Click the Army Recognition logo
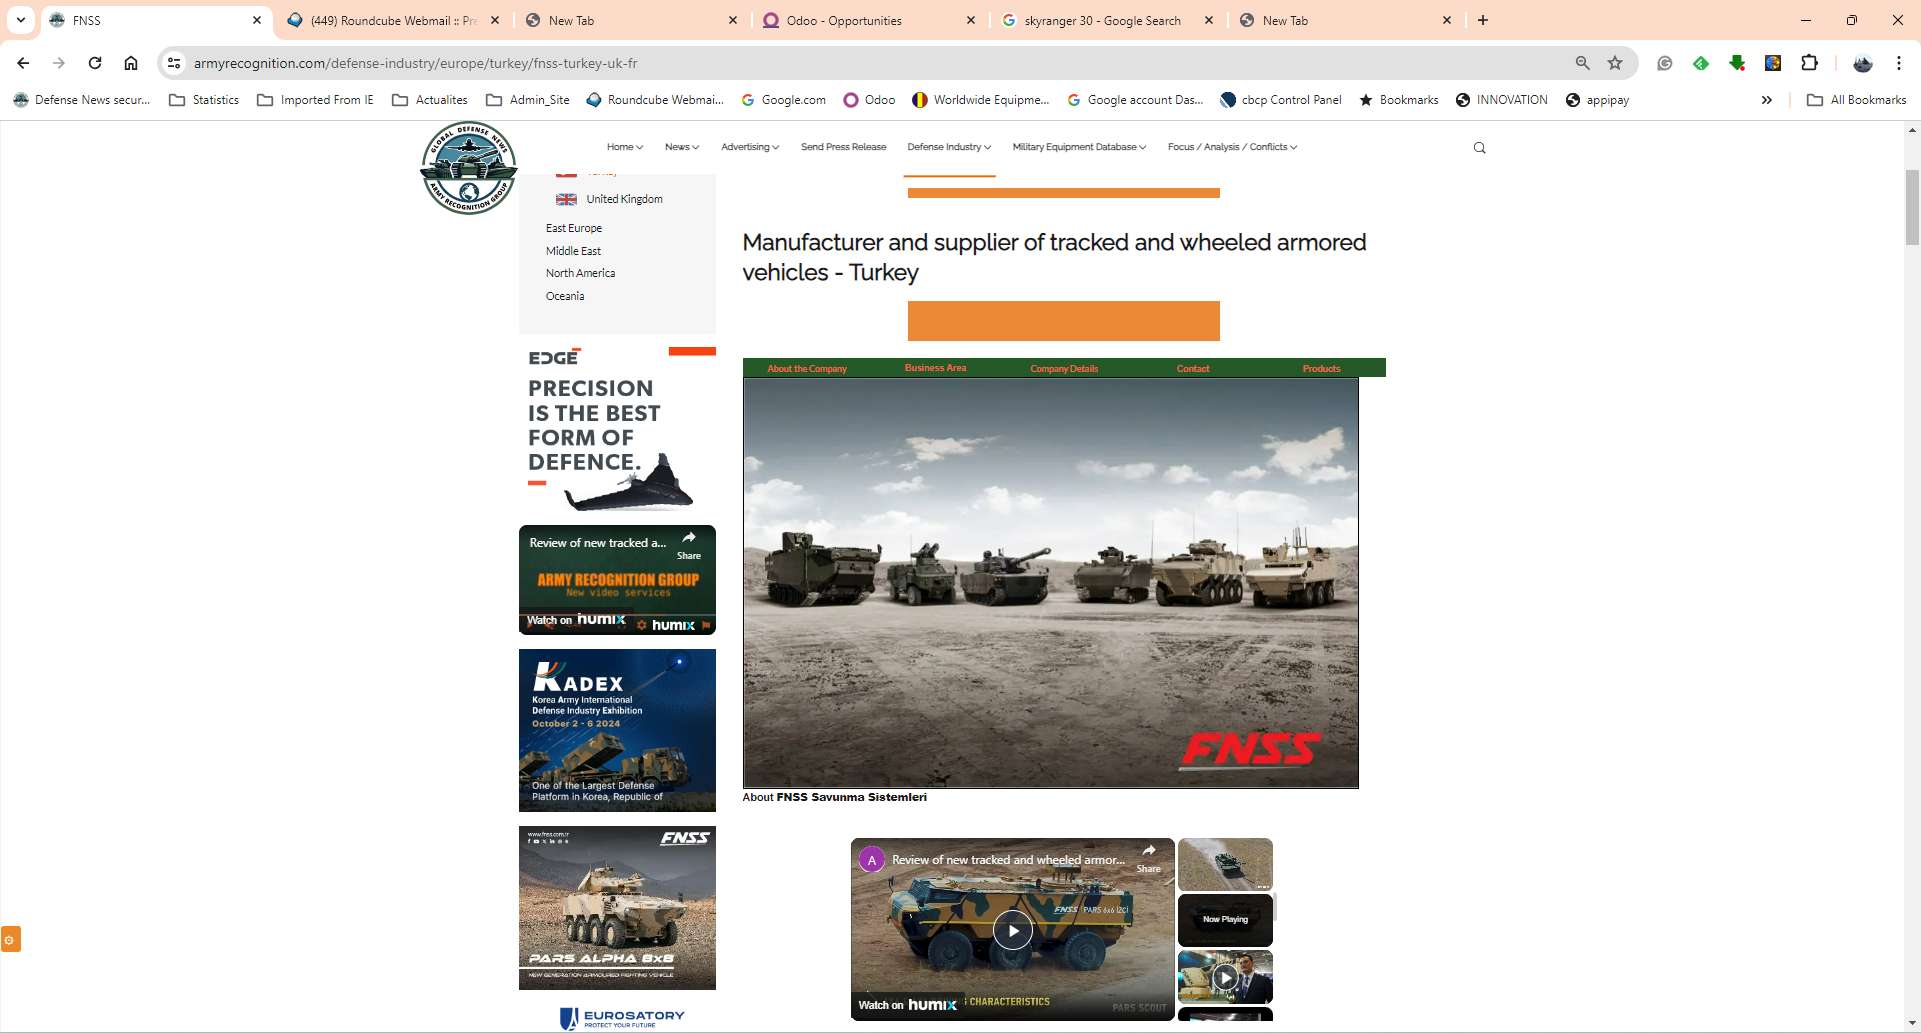Image resolution: width=1921 pixels, height=1033 pixels. [x=468, y=168]
